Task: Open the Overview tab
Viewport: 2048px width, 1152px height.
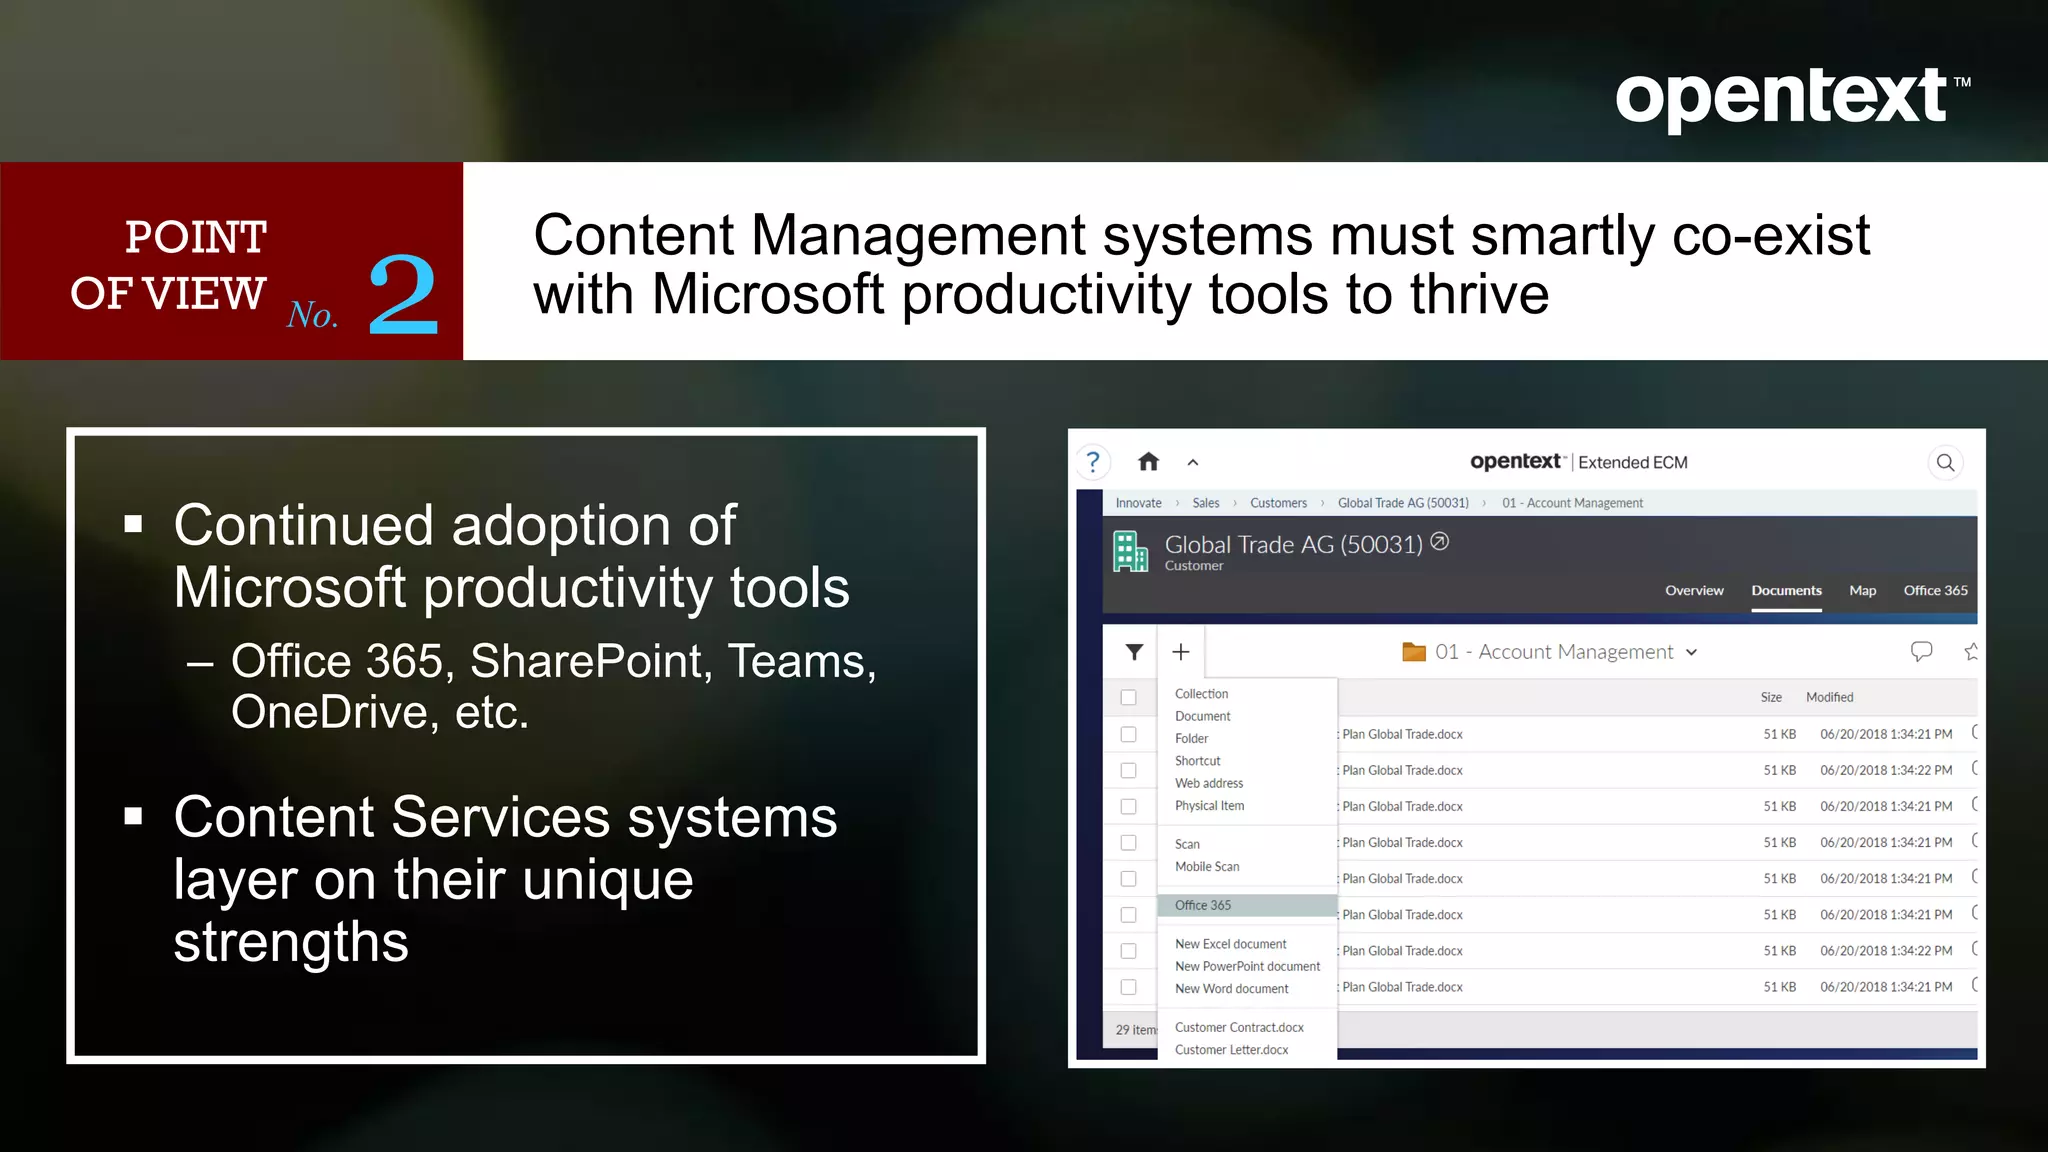Action: tap(1694, 590)
